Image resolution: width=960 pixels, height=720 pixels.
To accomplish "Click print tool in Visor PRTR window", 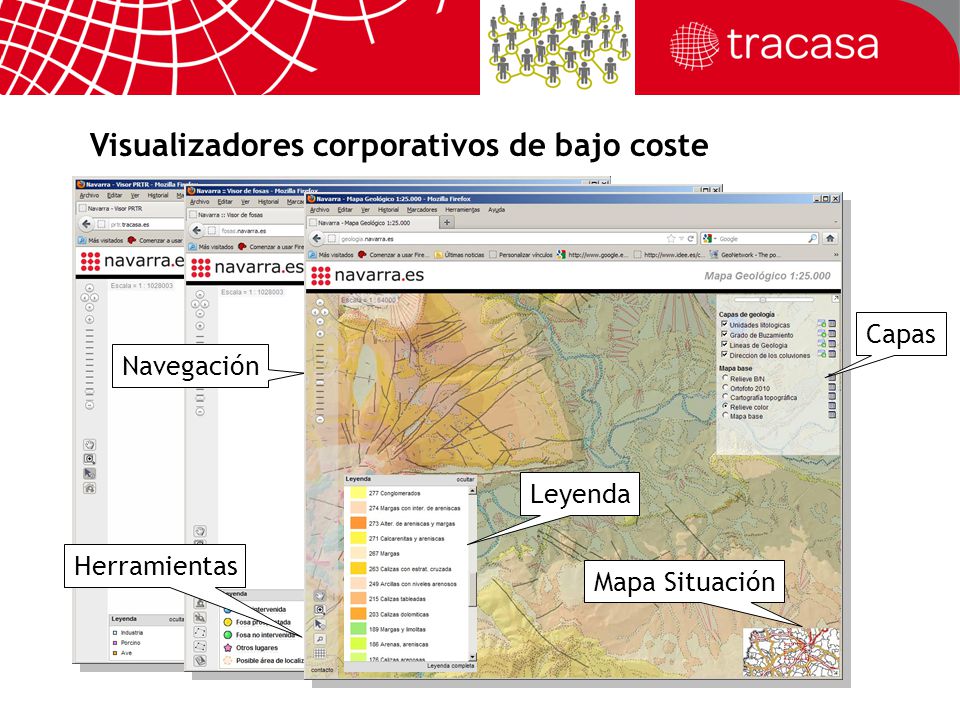I will click(x=89, y=489).
